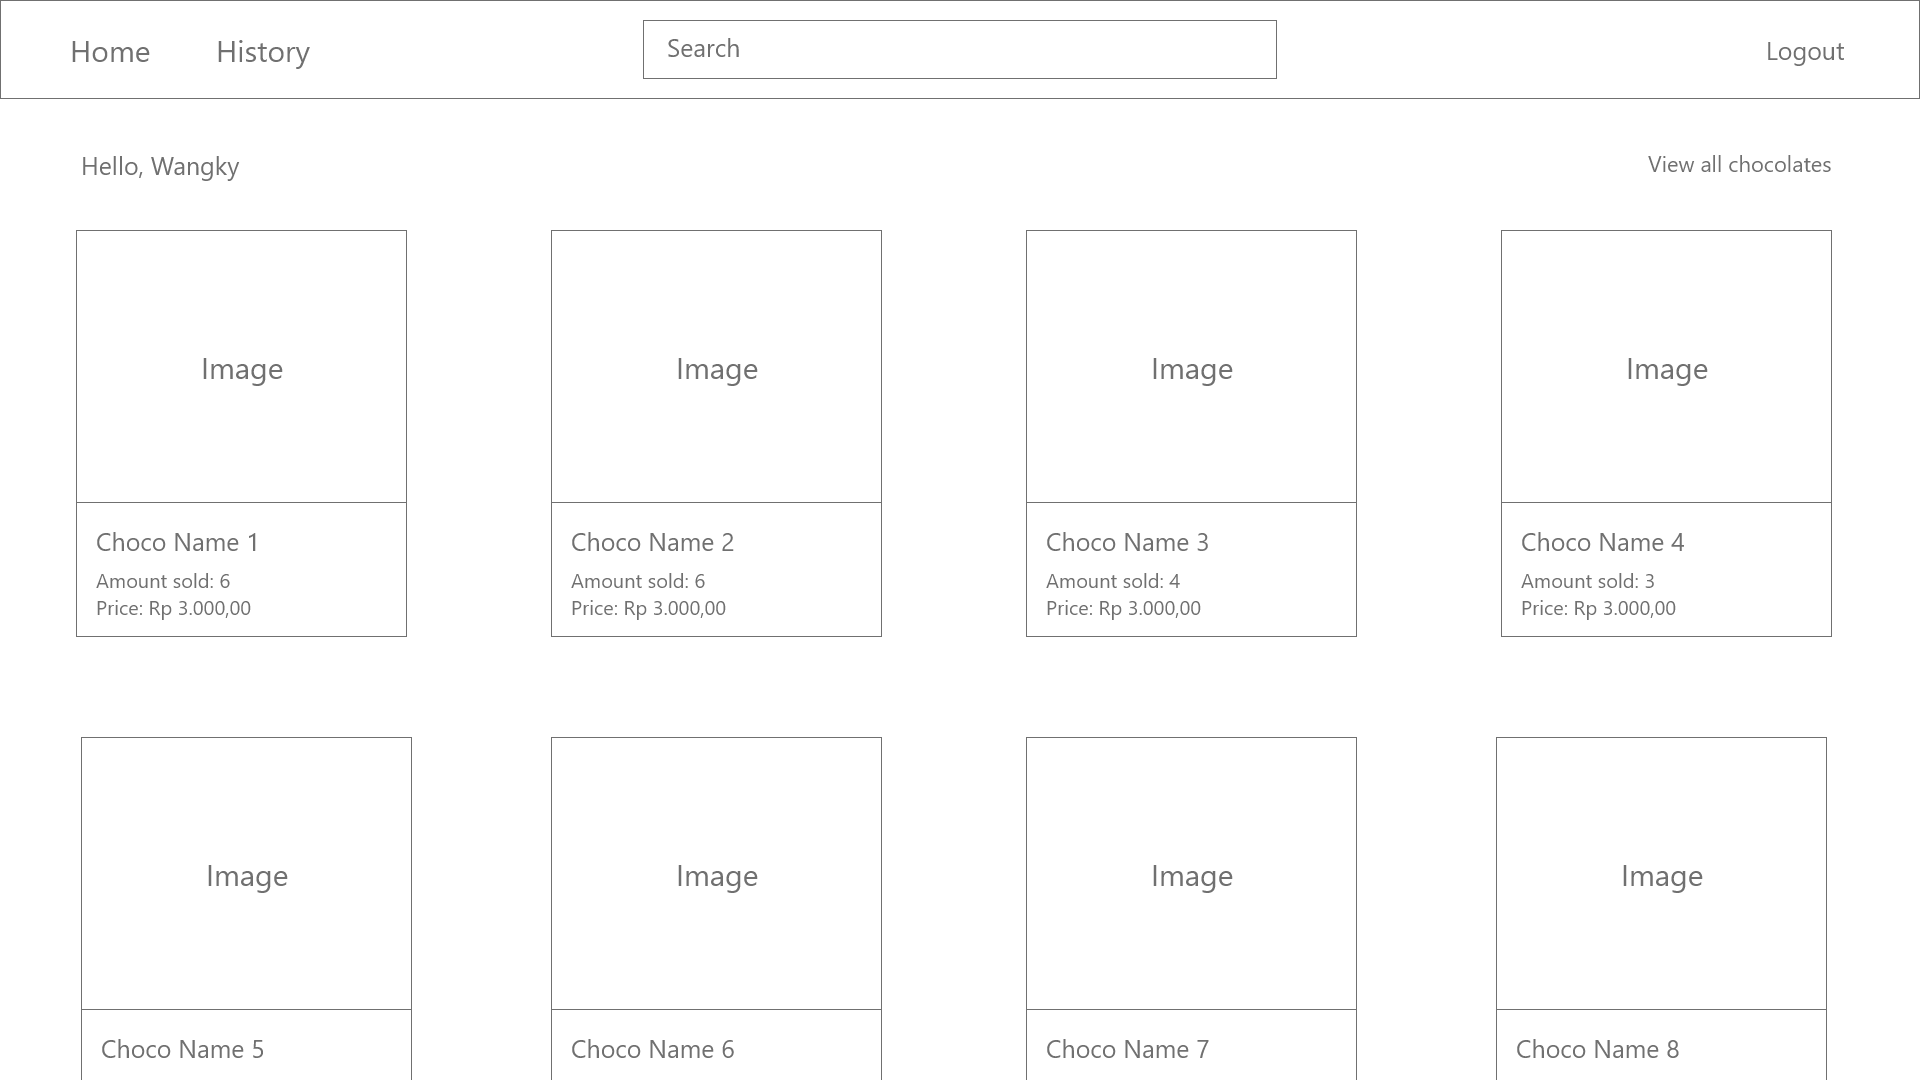This screenshot has height=1080, width=1920.
Task: Select the Choco Name 1 image thumbnail
Action: point(241,367)
